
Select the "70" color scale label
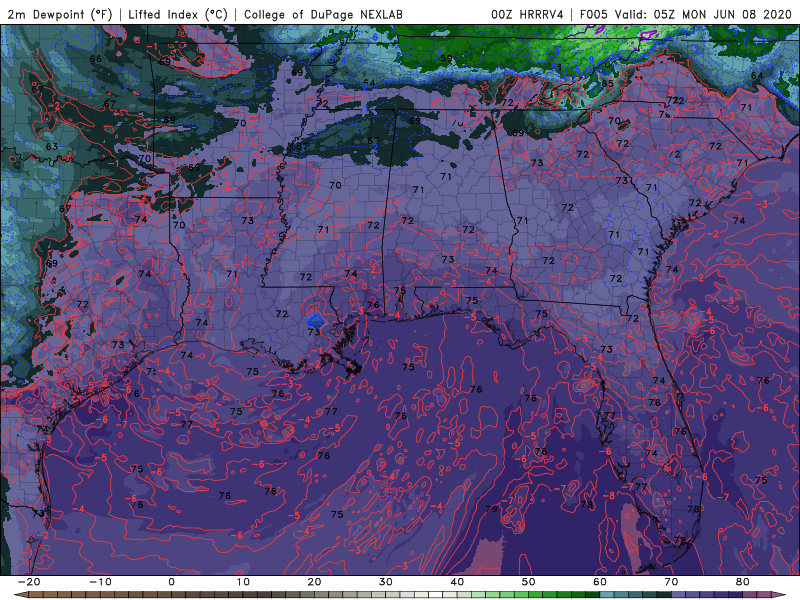(671, 582)
